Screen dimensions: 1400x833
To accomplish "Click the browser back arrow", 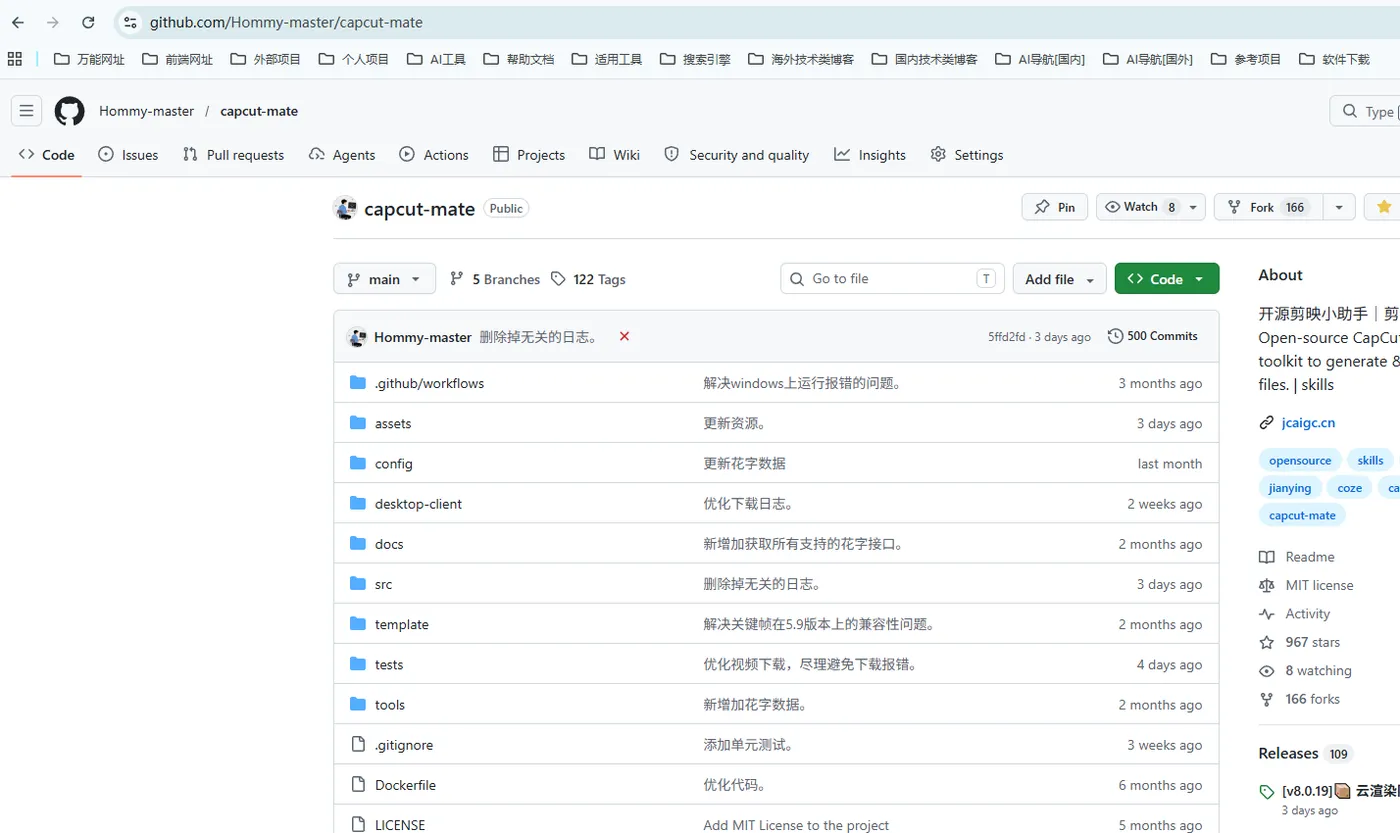I will [x=18, y=22].
